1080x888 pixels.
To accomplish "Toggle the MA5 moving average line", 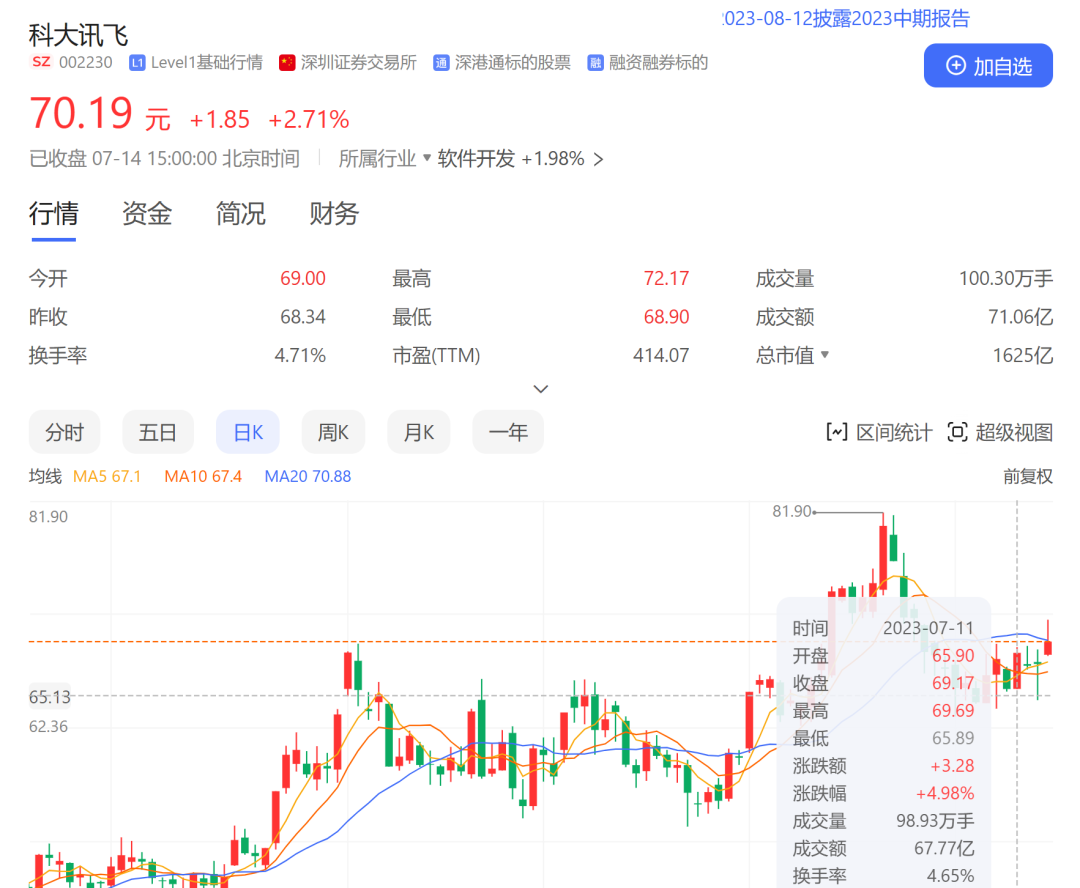I will pos(107,477).
